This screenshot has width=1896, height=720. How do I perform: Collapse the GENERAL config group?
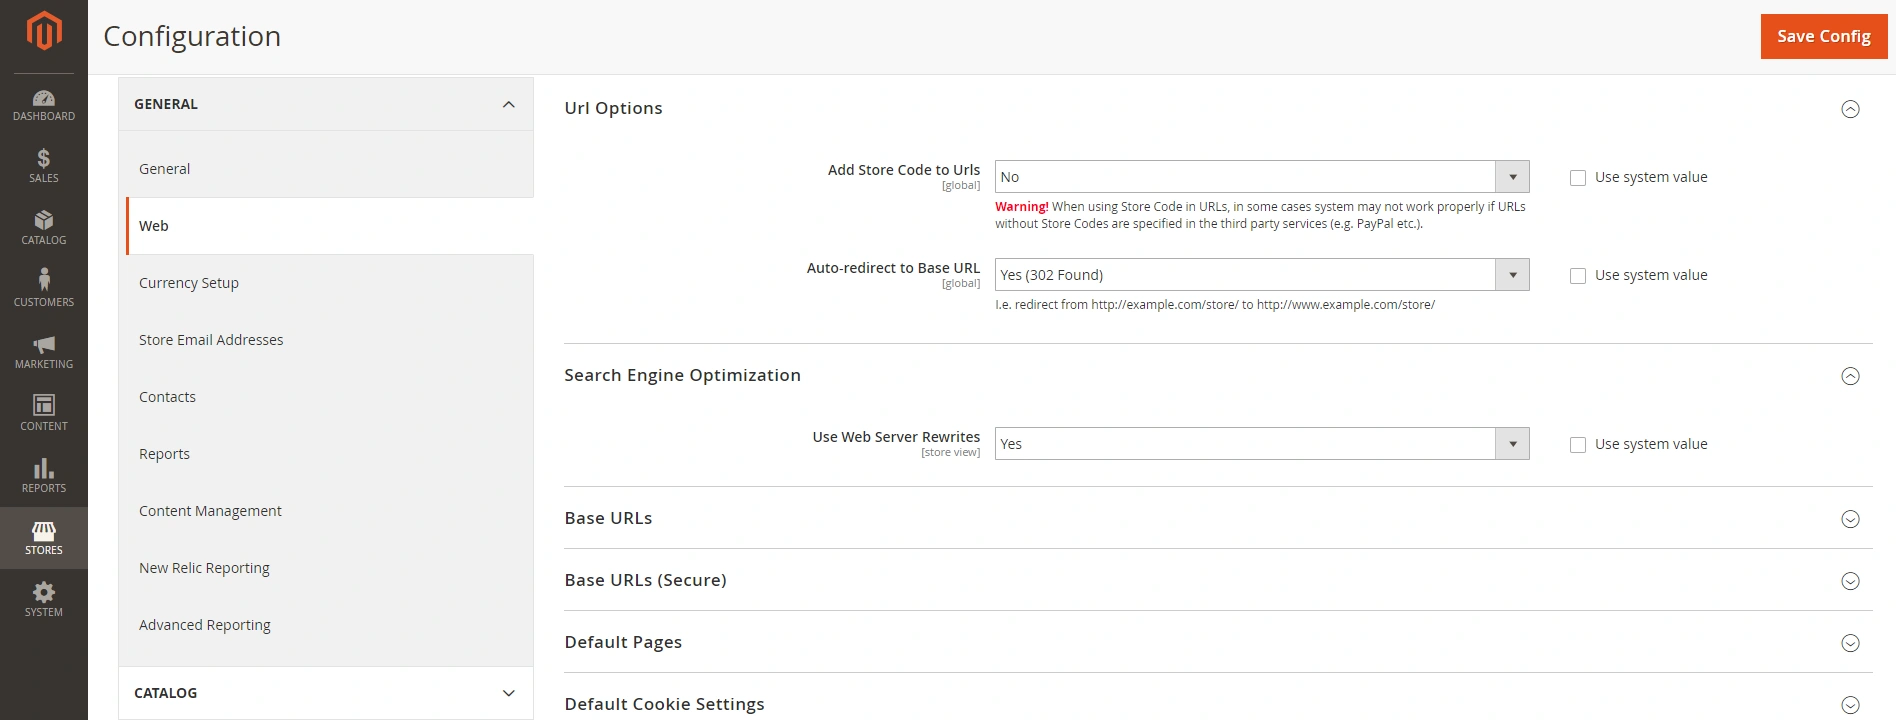pos(326,104)
